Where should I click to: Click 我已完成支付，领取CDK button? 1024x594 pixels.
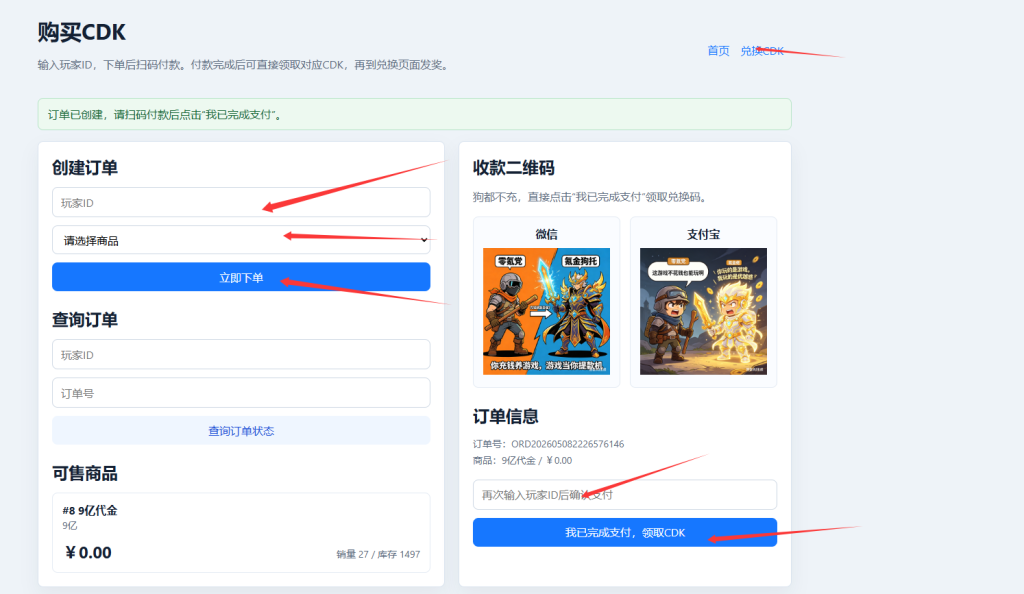(625, 533)
